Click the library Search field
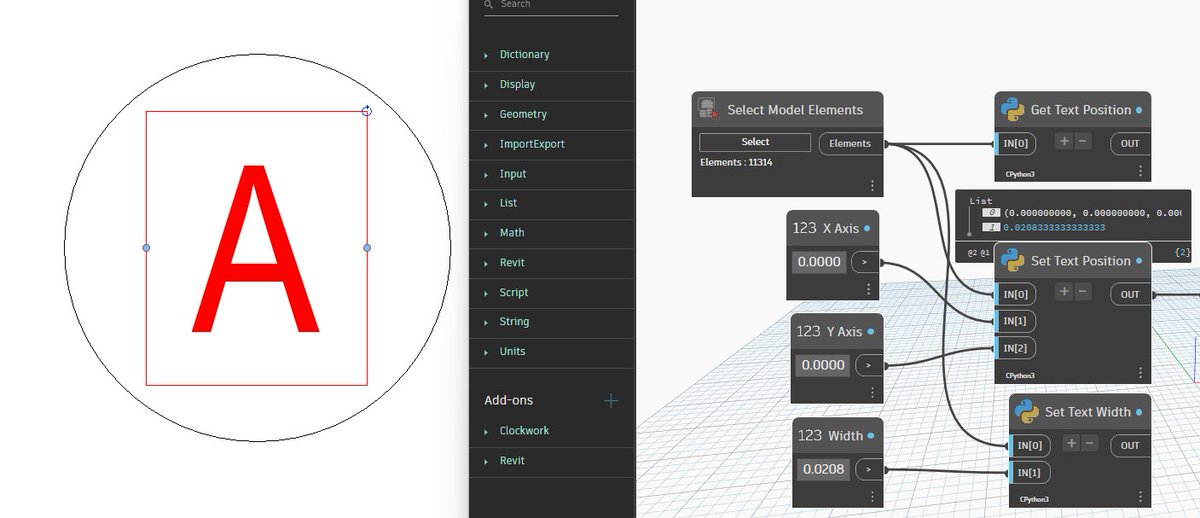The height and width of the screenshot is (518, 1200). coord(551,6)
